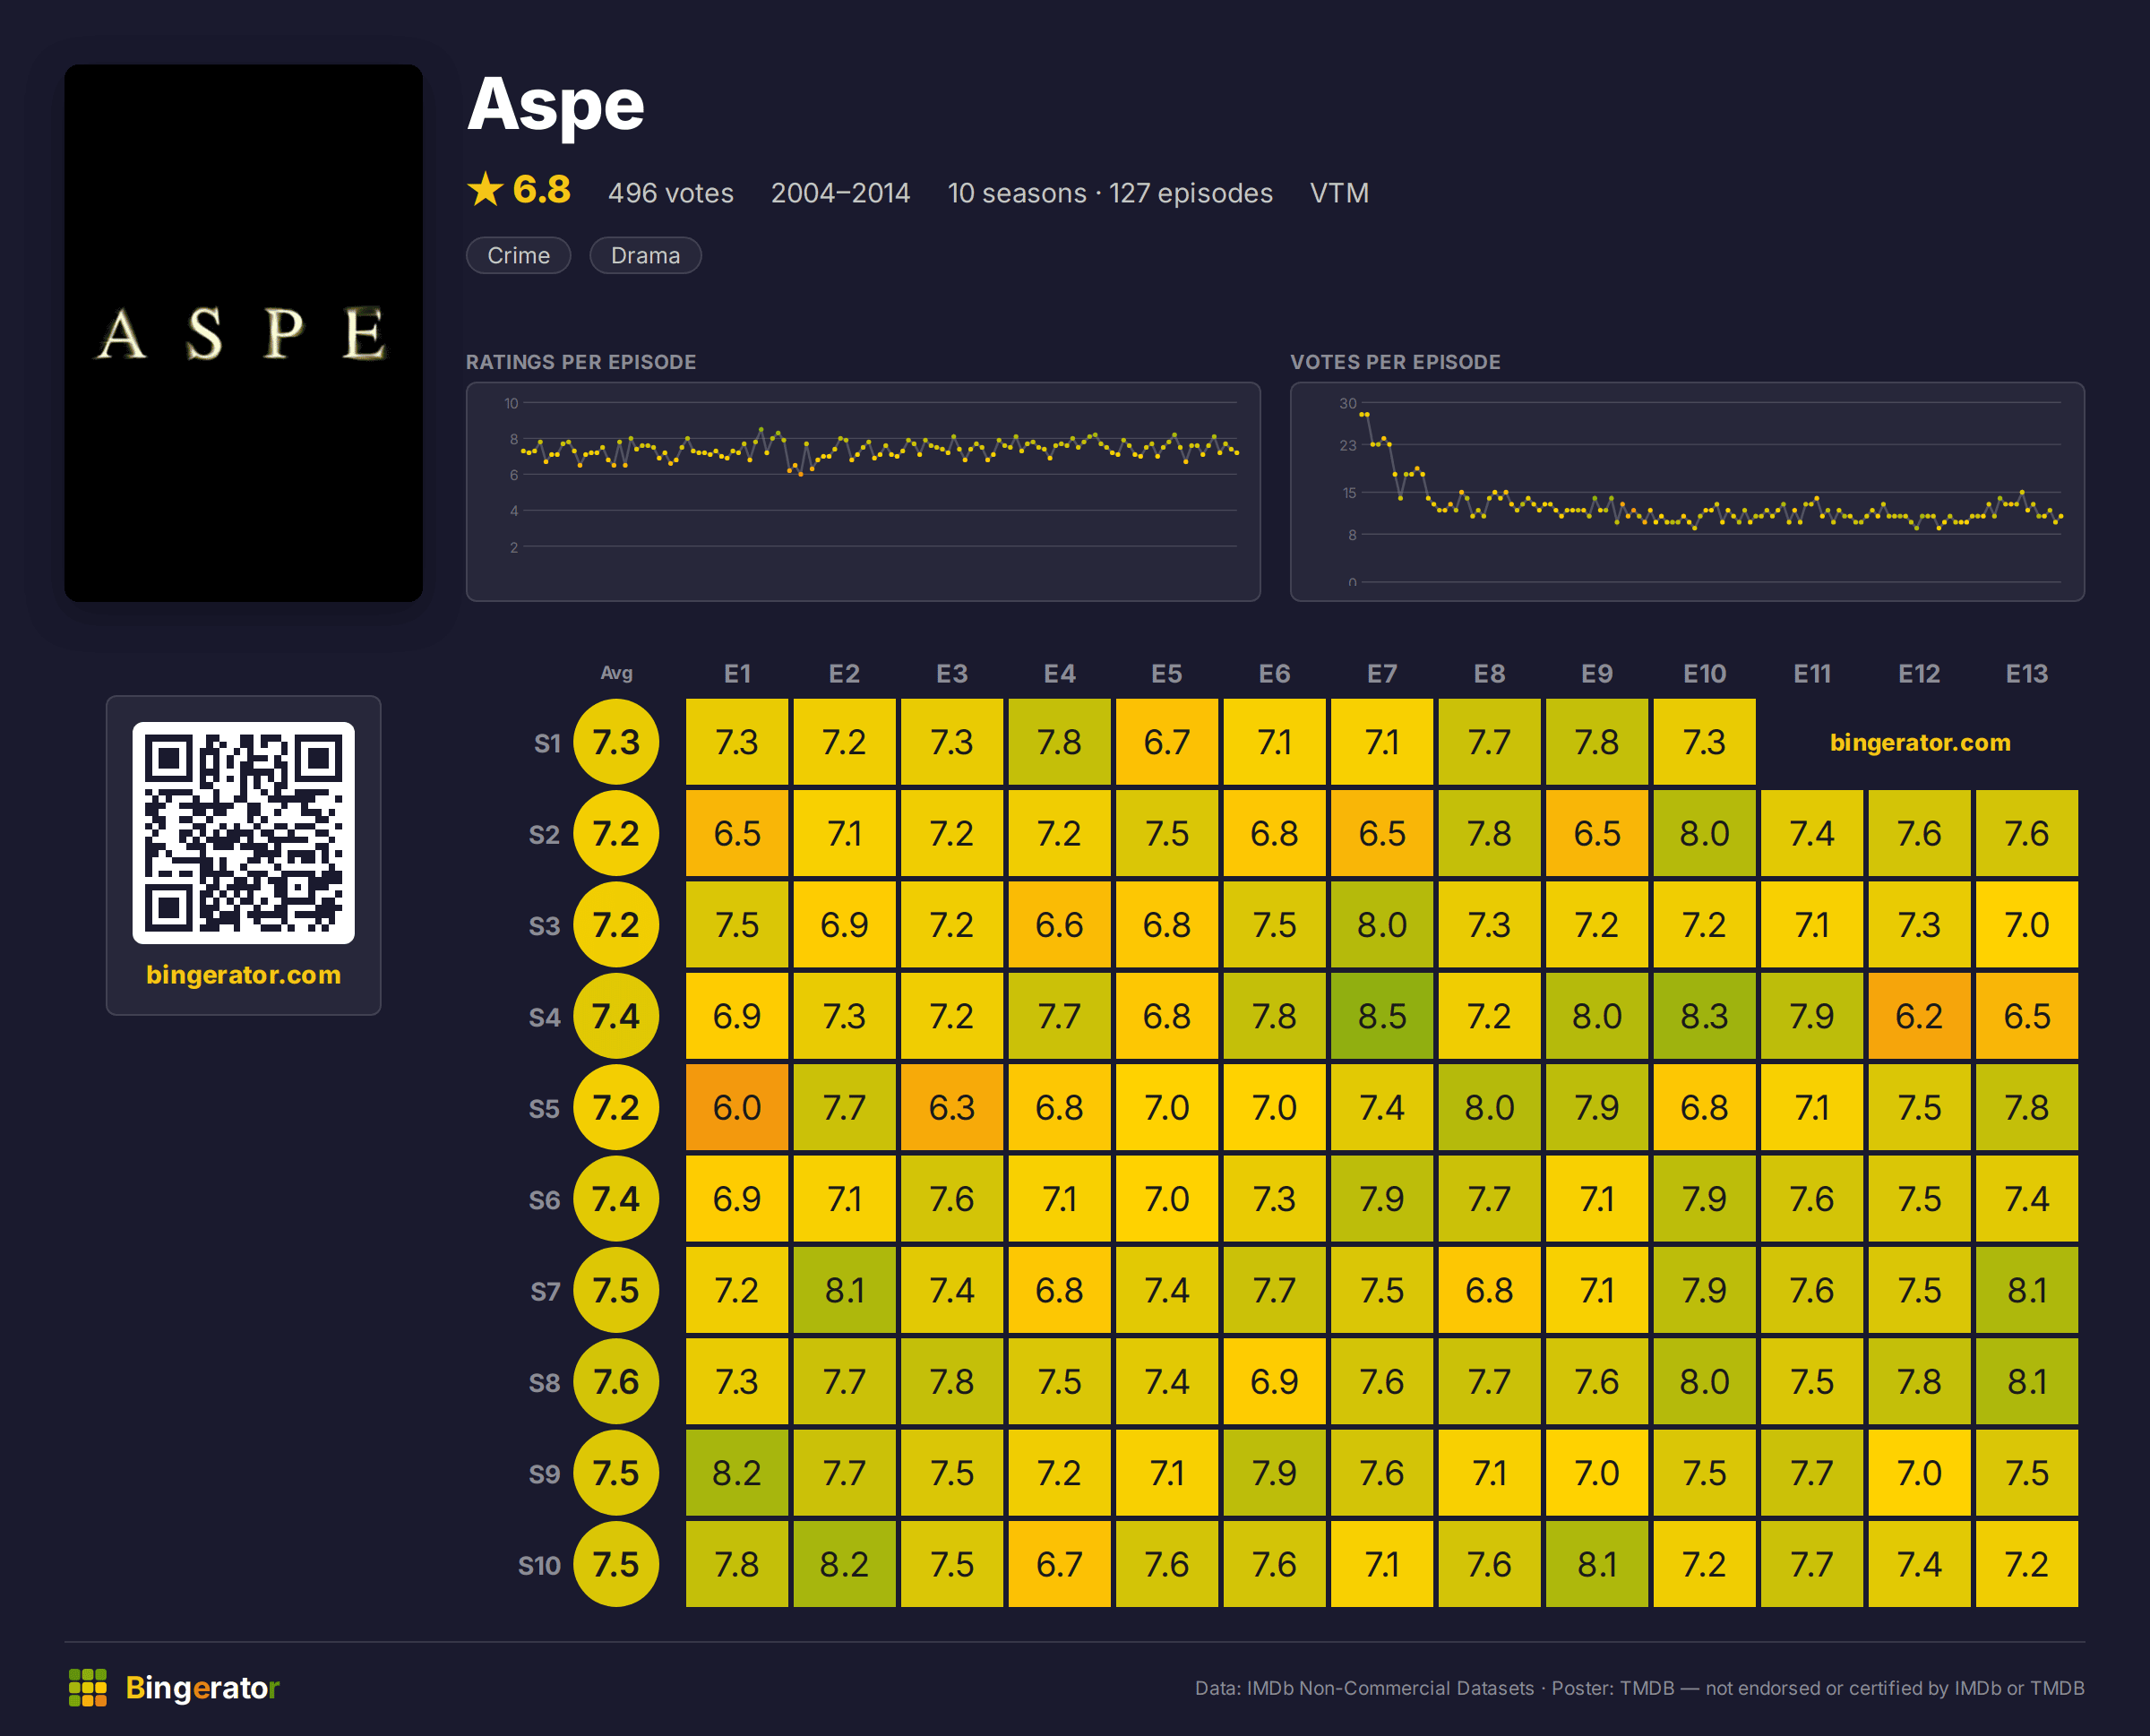Open bingerator.com link under QR code
2150x1736 pixels.
(x=243, y=975)
